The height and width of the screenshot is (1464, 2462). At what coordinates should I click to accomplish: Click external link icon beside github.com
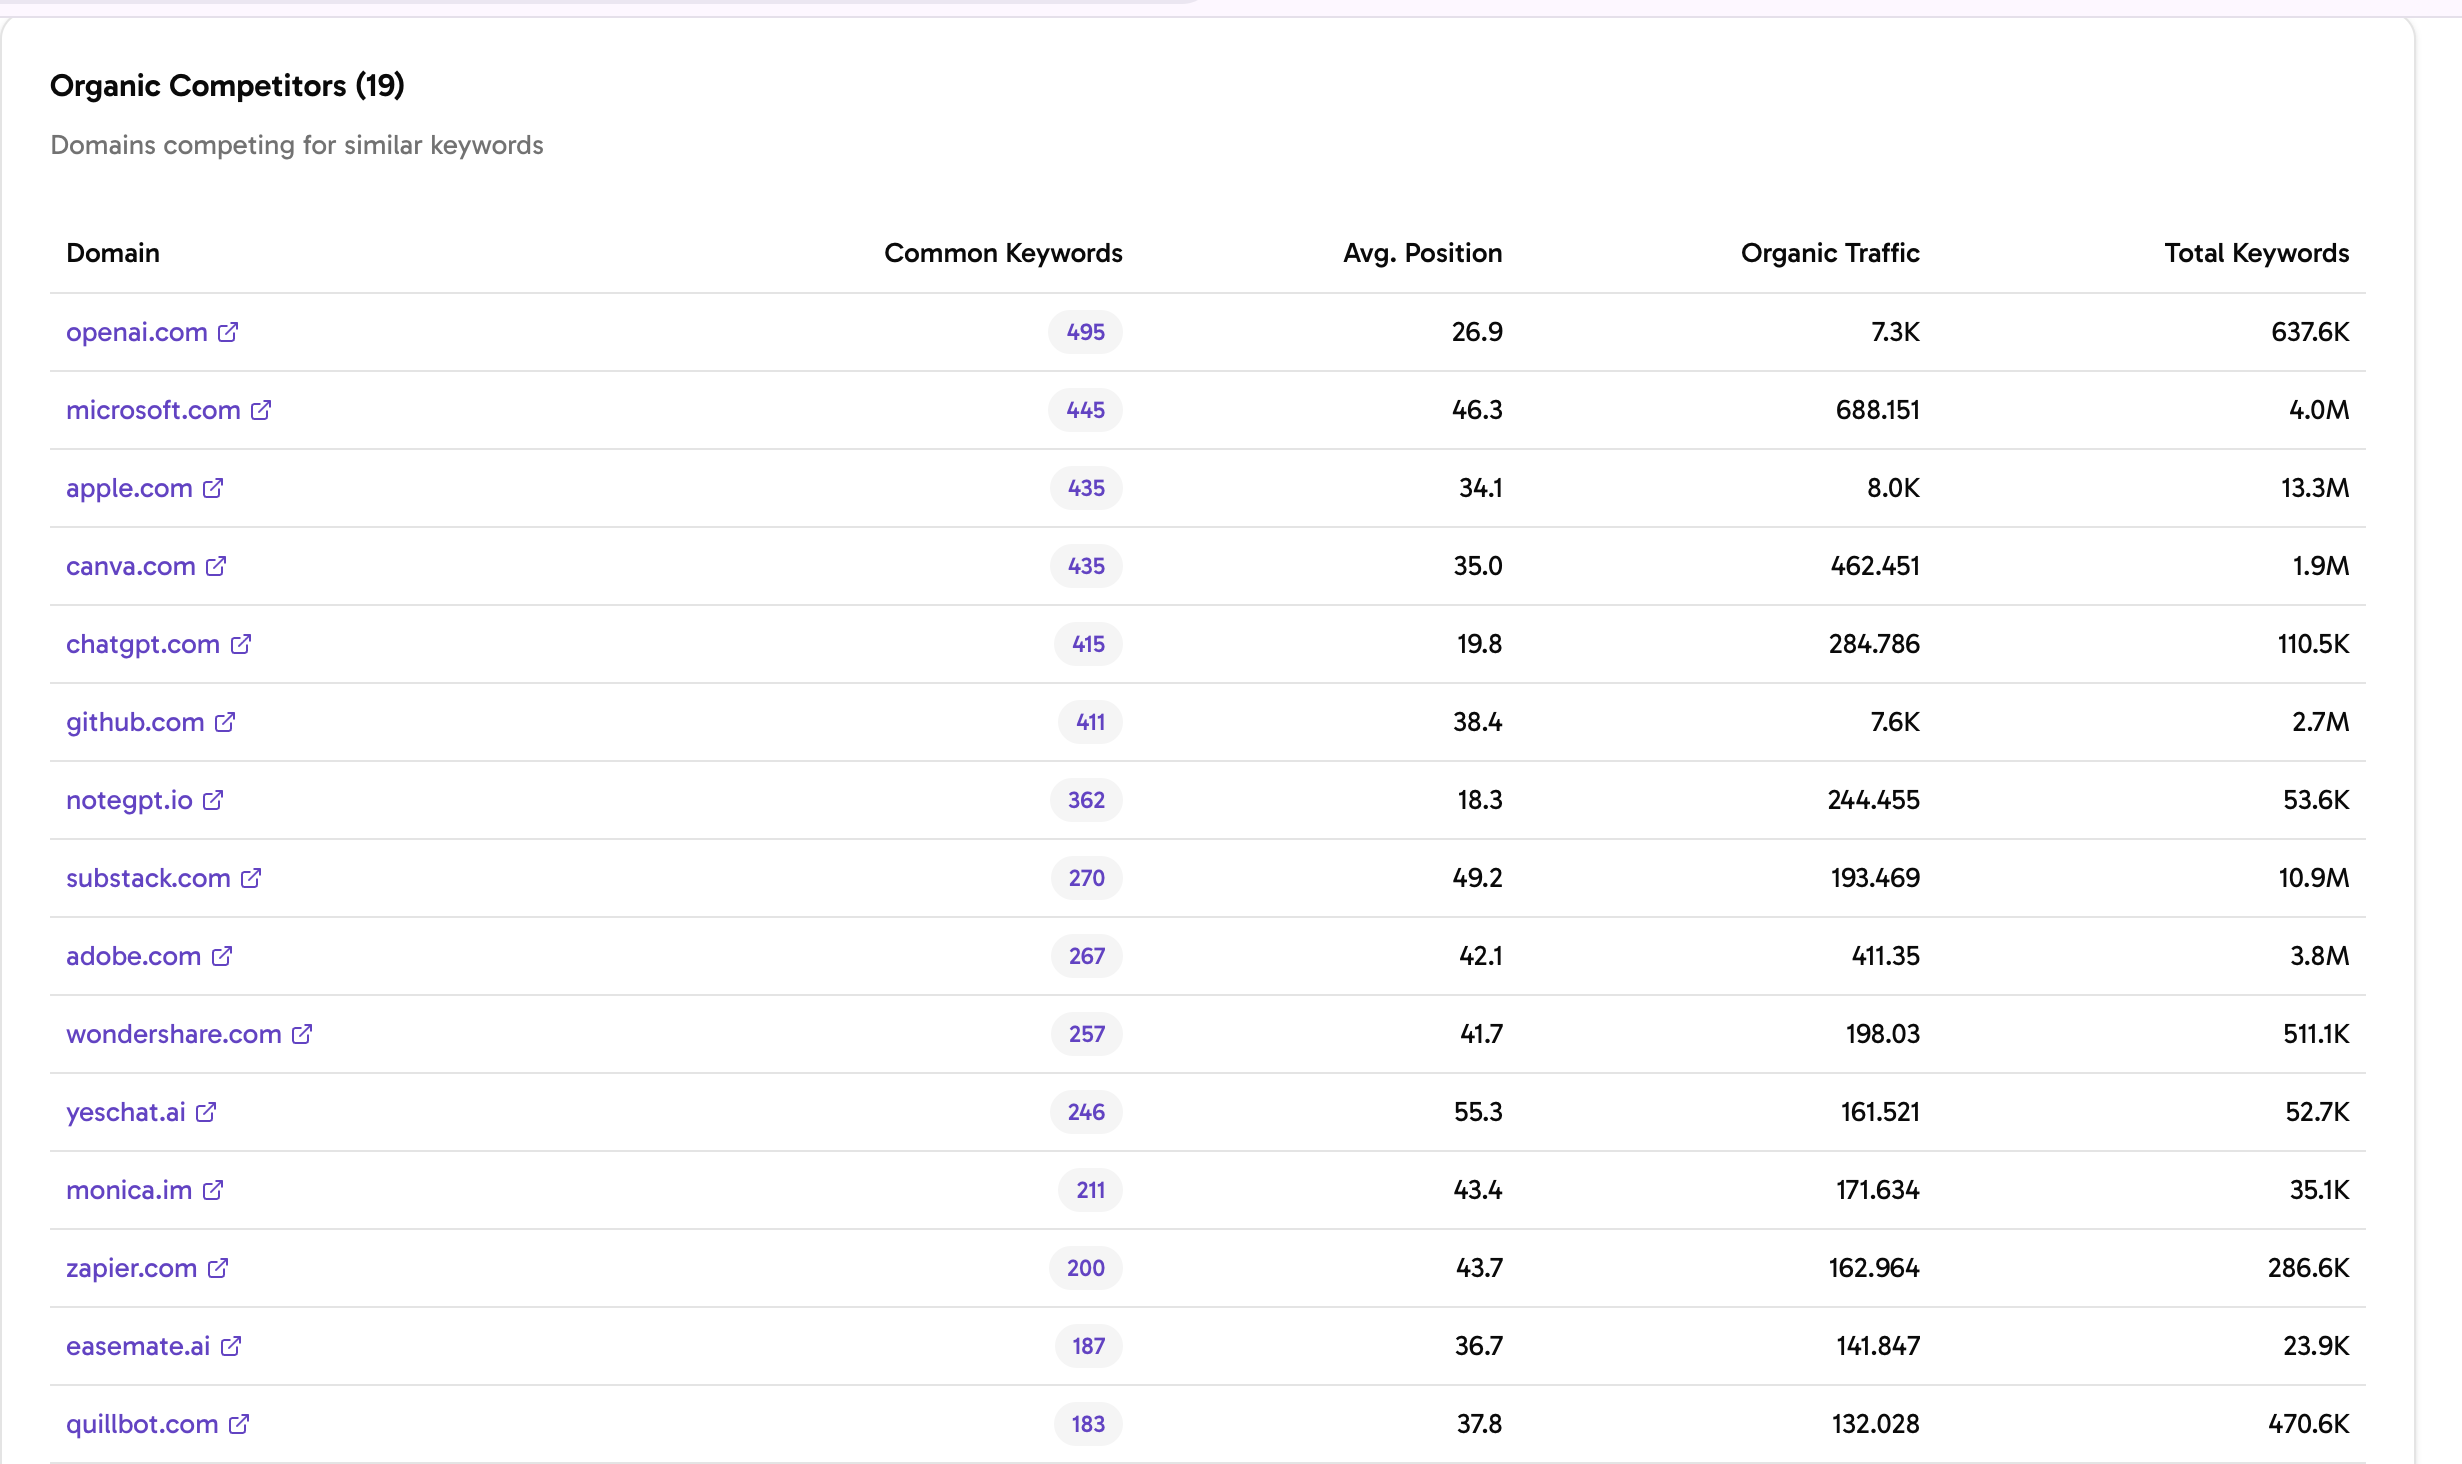tap(225, 722)
